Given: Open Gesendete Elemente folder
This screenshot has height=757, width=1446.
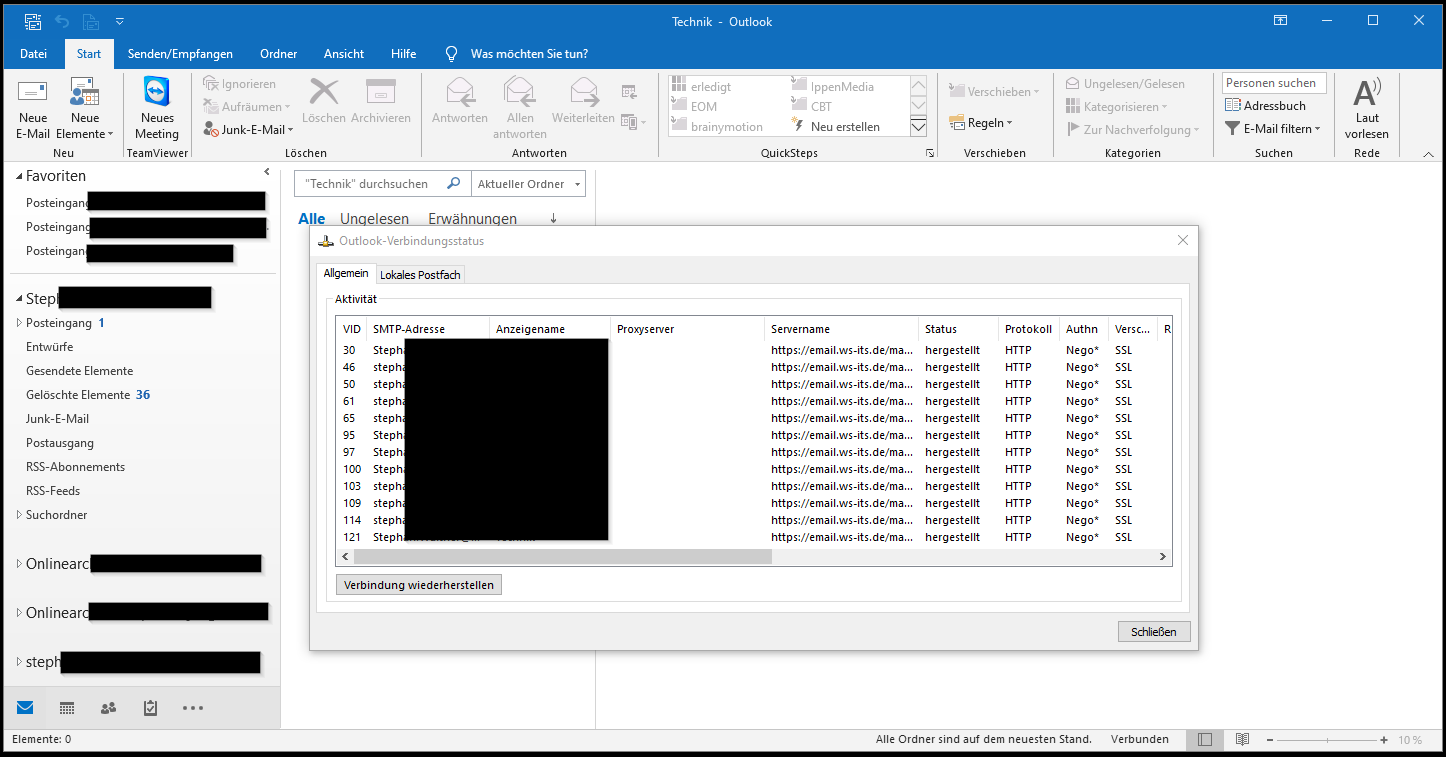Looking at the screenshot, I should pyautogui.click(x=79, y=371).
